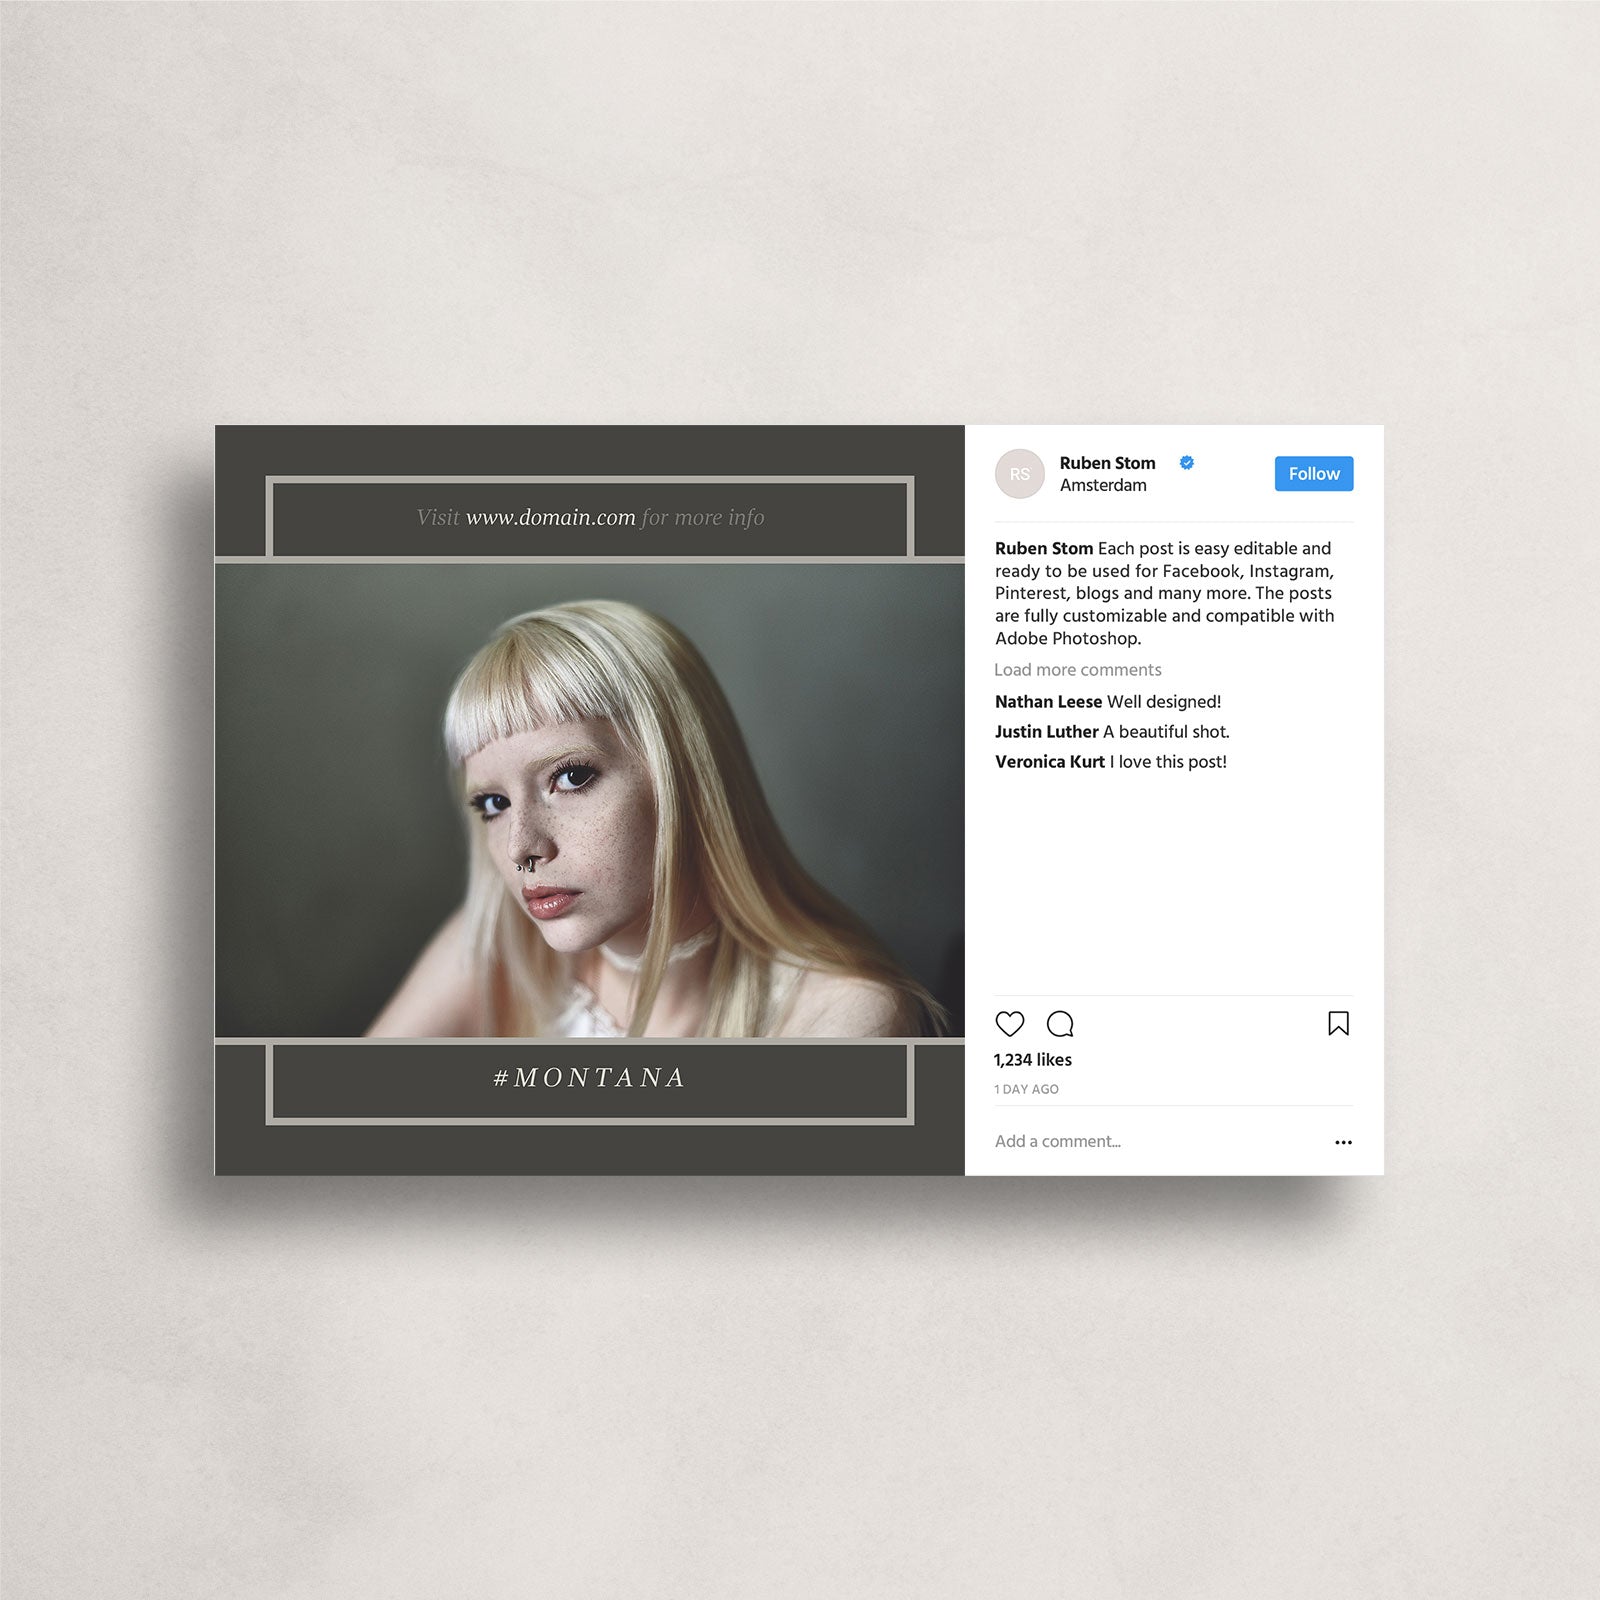Expand Load more comments
This screenshot has height=1600, width=1600.
tap(1077, 670)
